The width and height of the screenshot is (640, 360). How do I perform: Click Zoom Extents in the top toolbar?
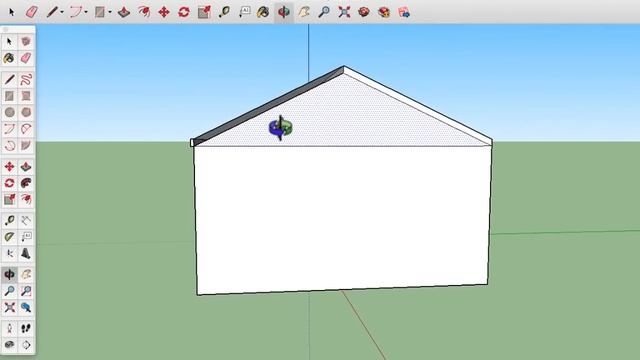click(x=344, y=12)
